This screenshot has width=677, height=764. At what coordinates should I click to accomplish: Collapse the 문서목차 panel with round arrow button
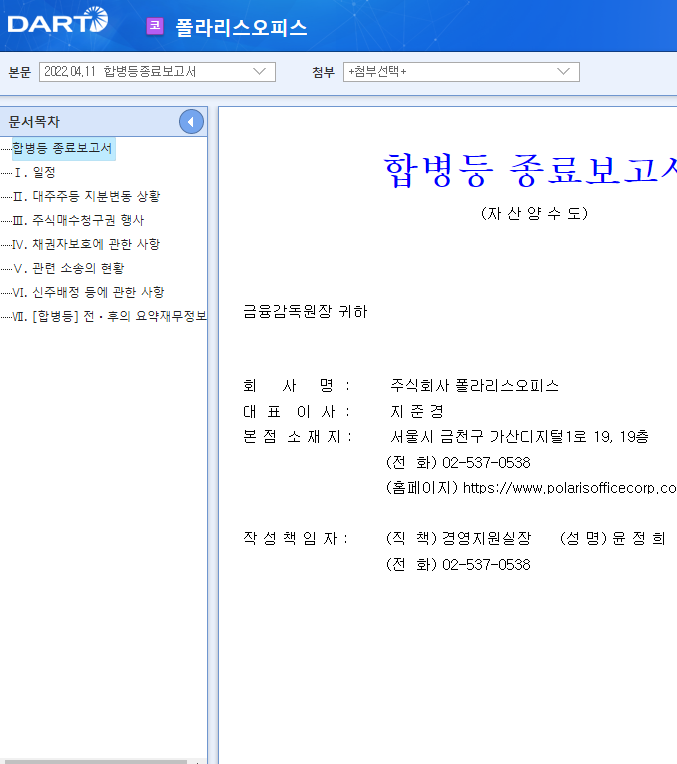[x=191, y=122]
